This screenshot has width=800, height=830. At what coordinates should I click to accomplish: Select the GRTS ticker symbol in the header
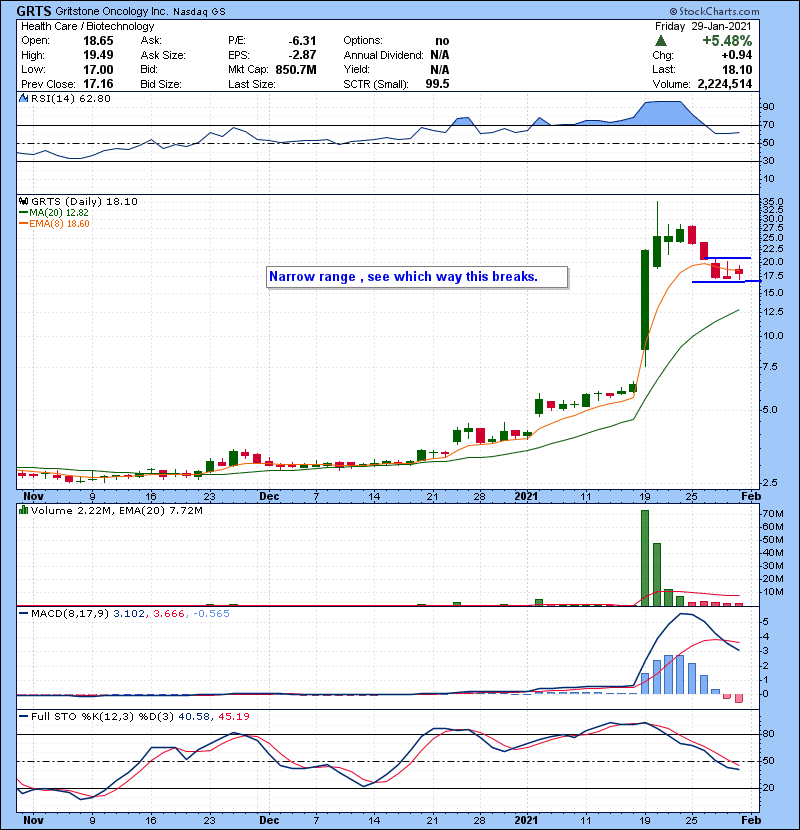tap(34, 11)
